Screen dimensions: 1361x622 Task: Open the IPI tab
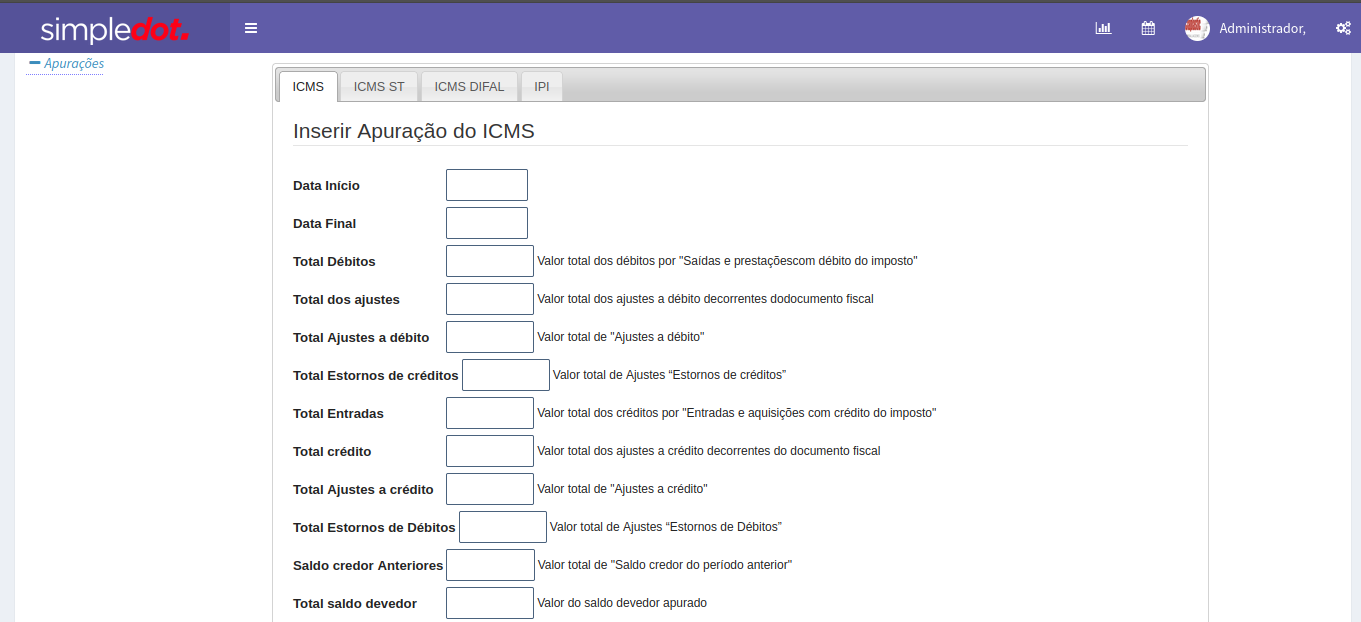541,87
